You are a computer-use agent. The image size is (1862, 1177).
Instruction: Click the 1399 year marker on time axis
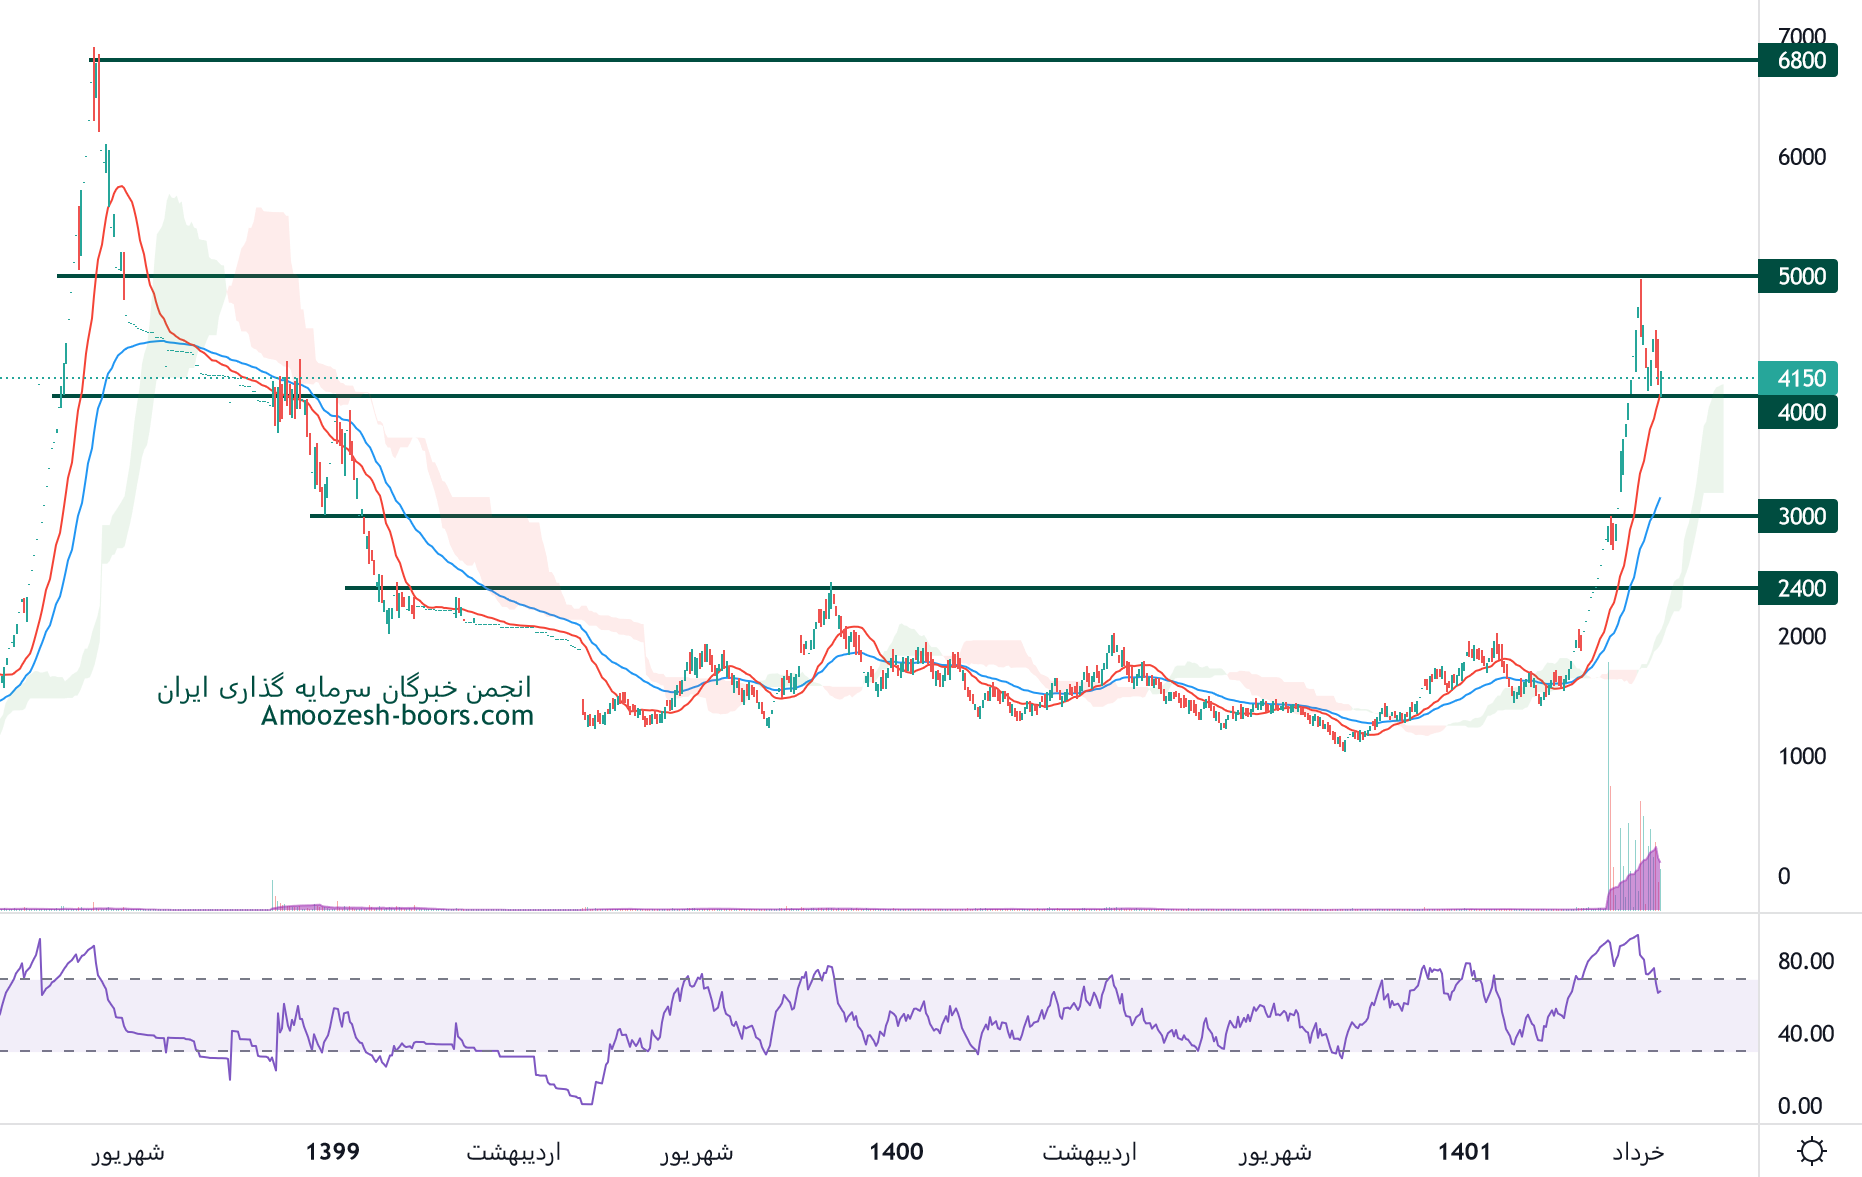(x=332, y=1152)
